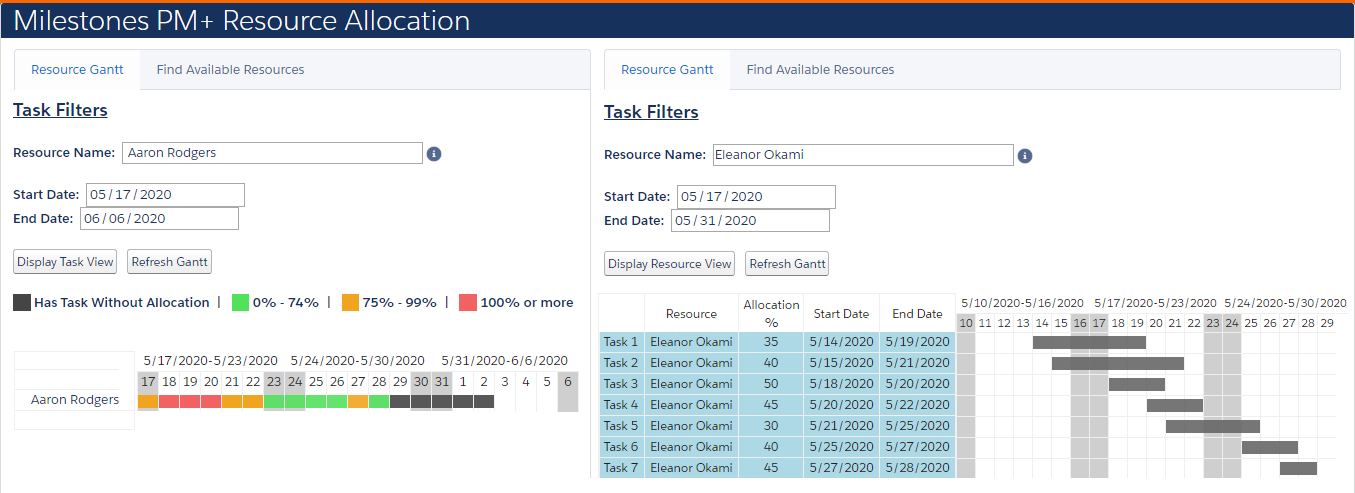
Task: Open Find Available Resources tab in right panel
Action: [820, 70]
